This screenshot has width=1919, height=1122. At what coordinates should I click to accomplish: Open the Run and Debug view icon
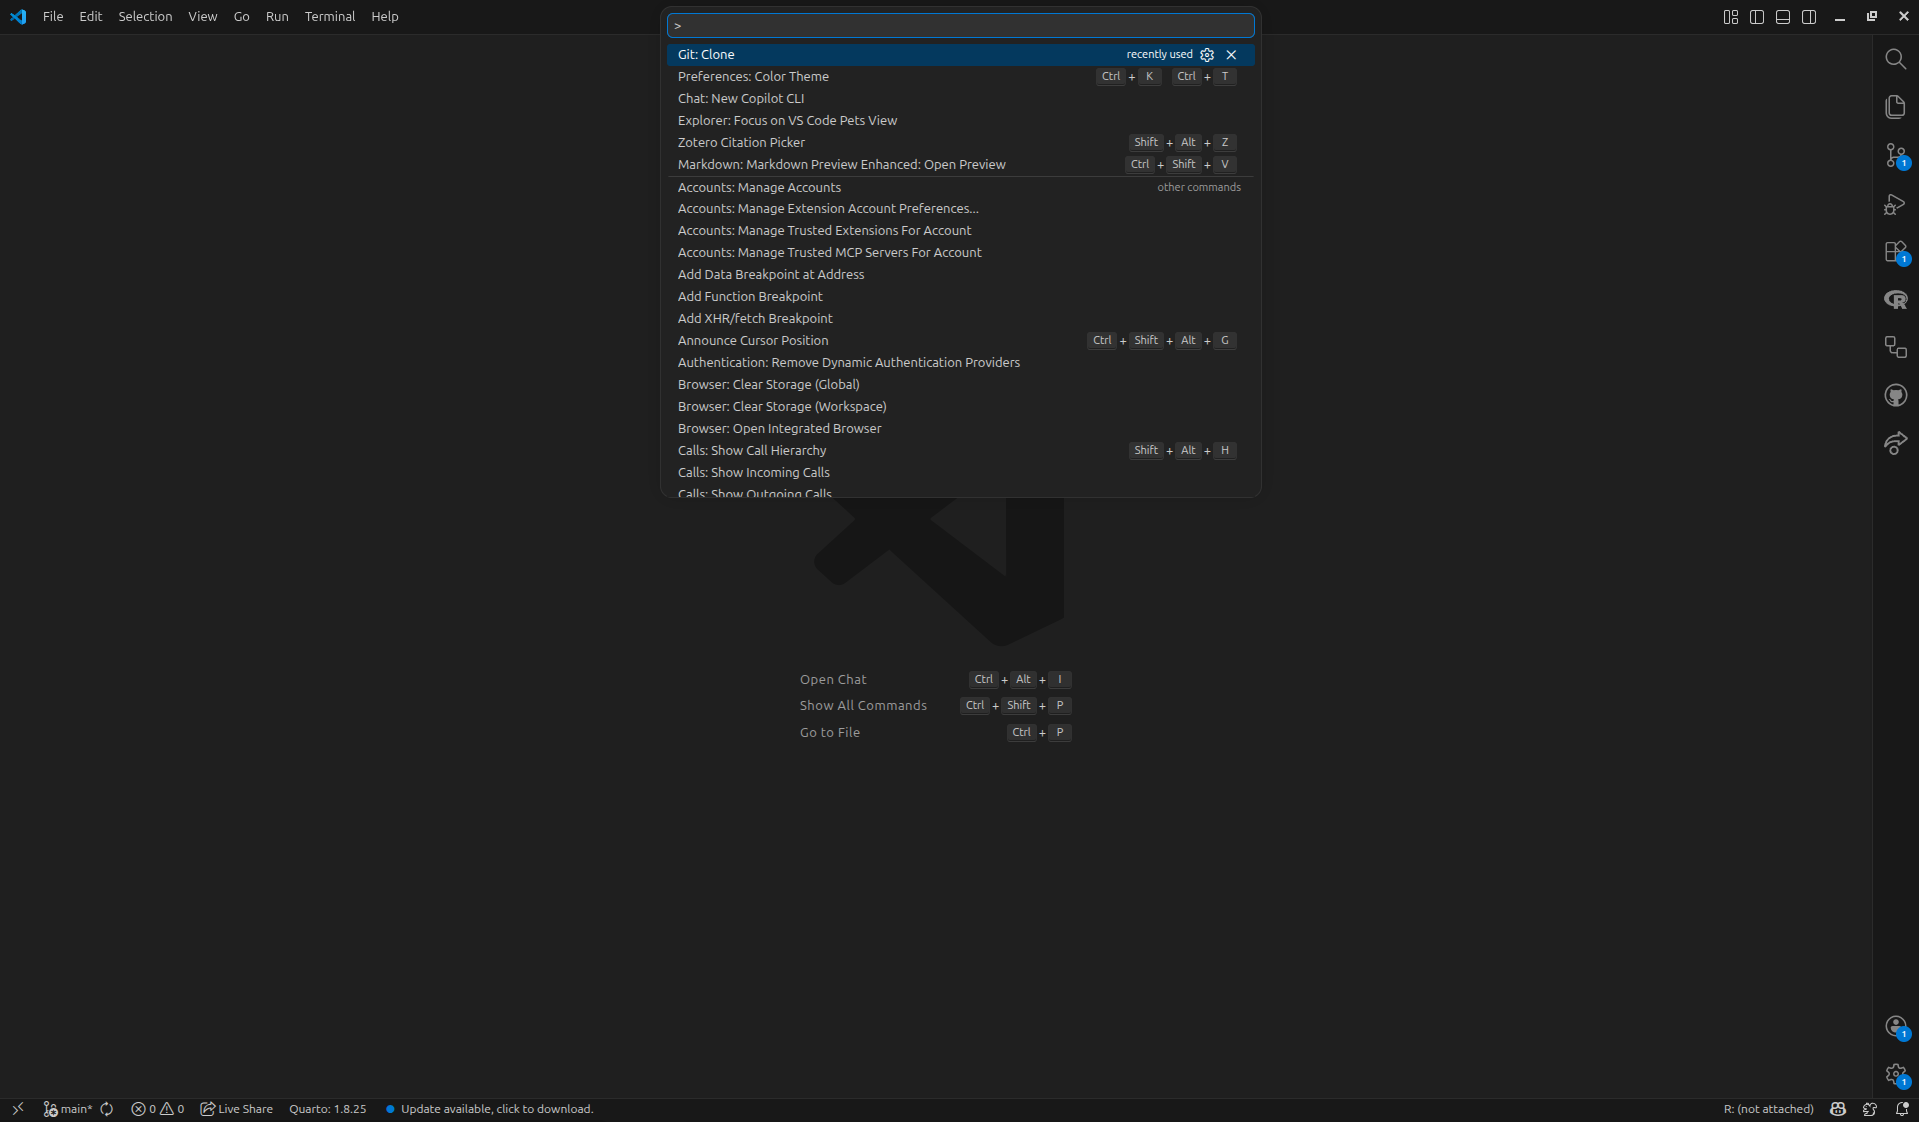[x=1895, y=204]
